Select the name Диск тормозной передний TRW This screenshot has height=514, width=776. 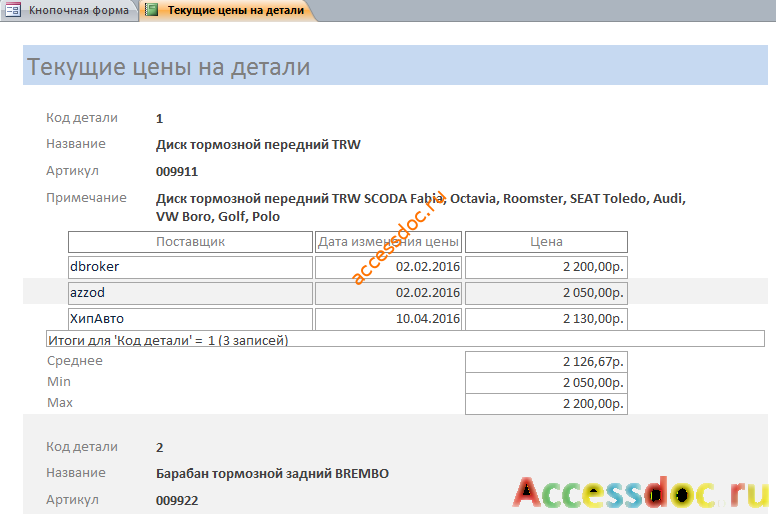(258, 145)
